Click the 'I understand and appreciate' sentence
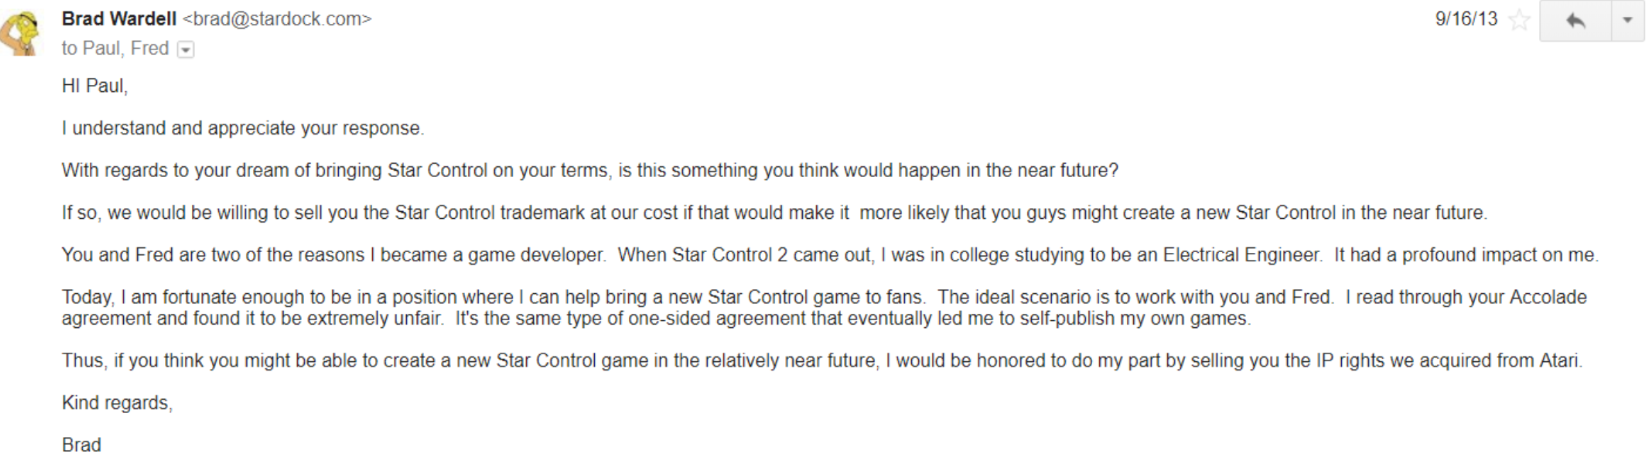 pos(243,128)
